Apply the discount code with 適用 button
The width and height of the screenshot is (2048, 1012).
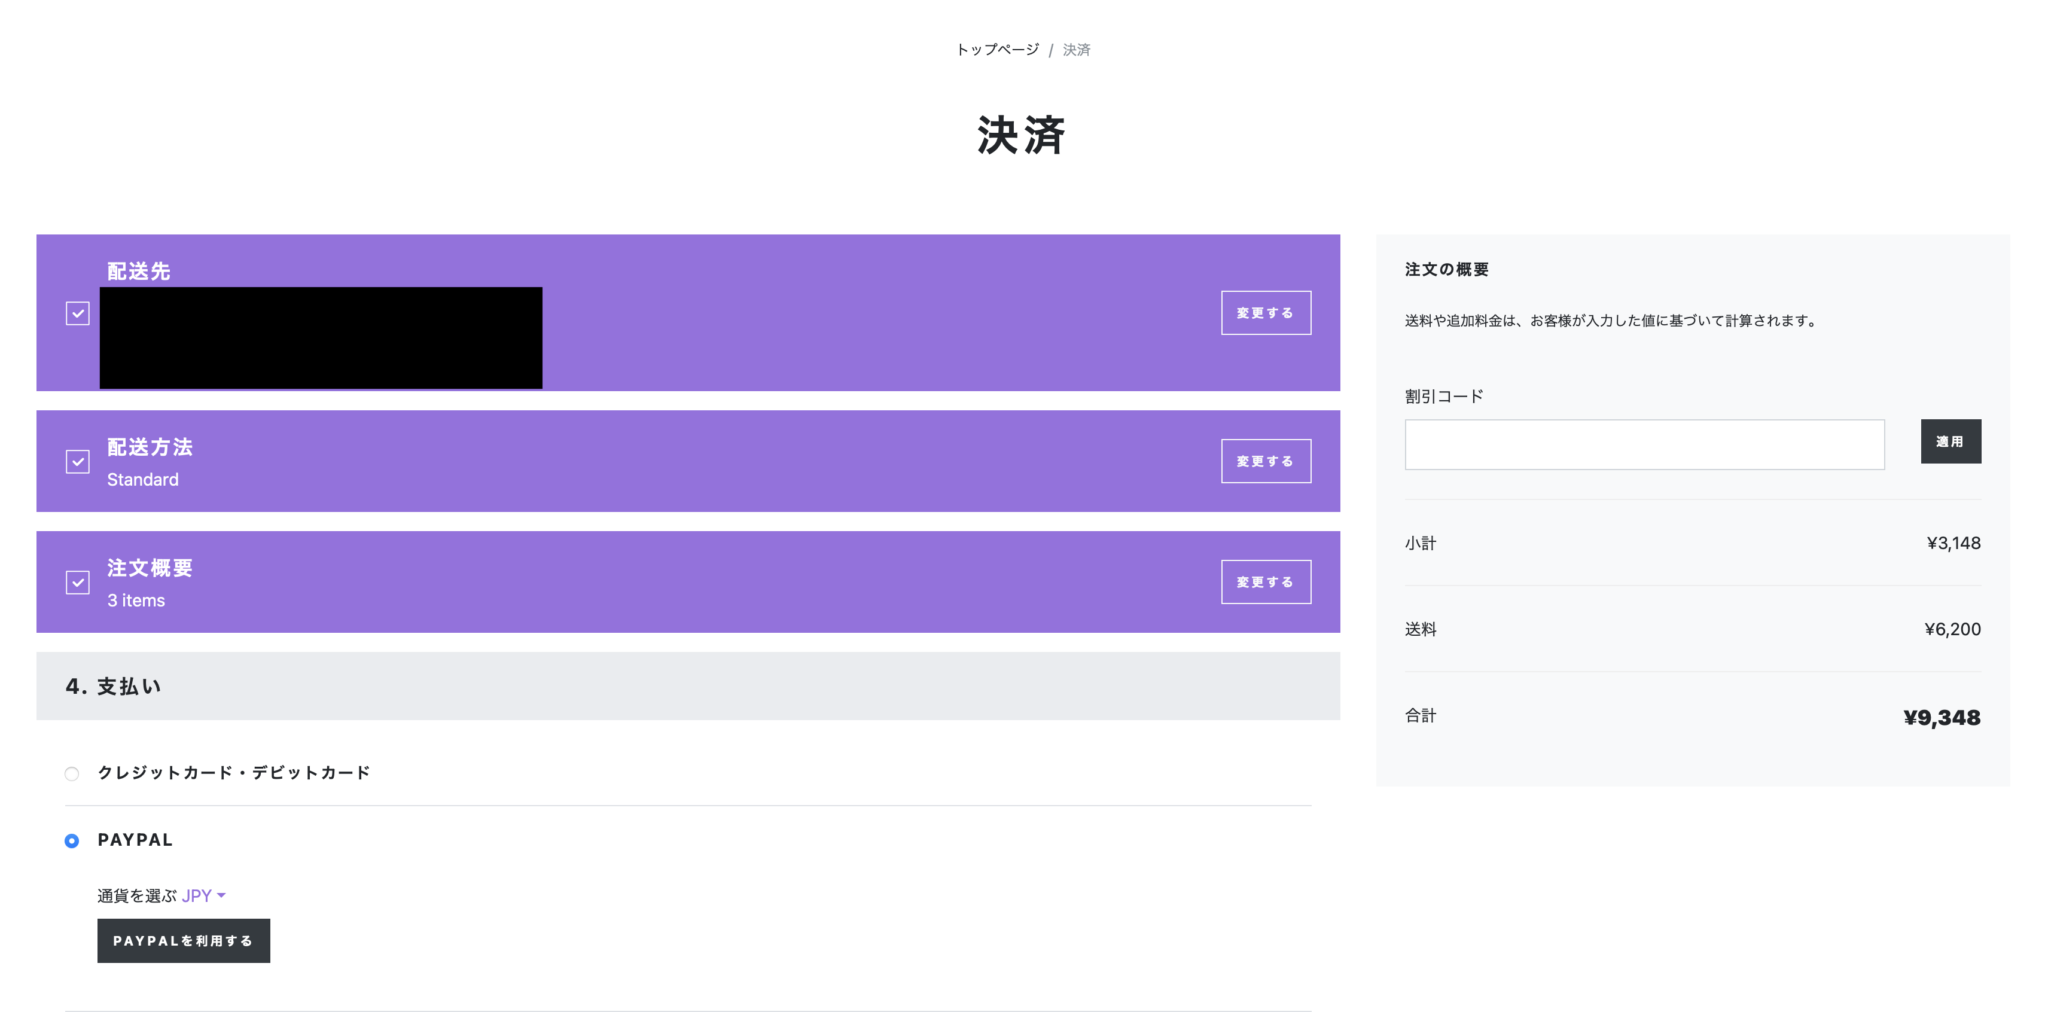[1950, 441]
